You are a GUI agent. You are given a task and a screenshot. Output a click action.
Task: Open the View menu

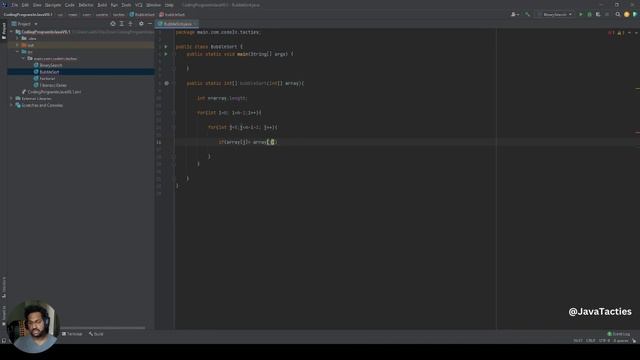click(x=37, y=5)
